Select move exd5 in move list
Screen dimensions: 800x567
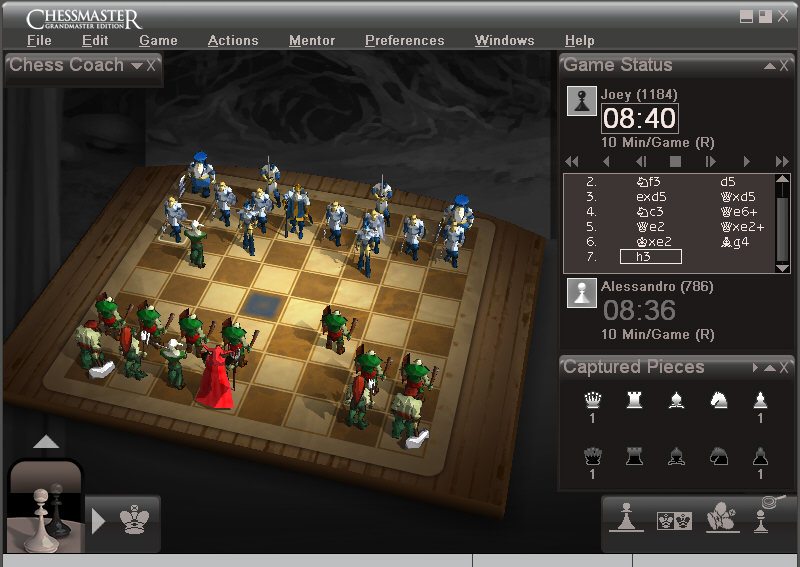pyautogui.click(x=651, y=197)
